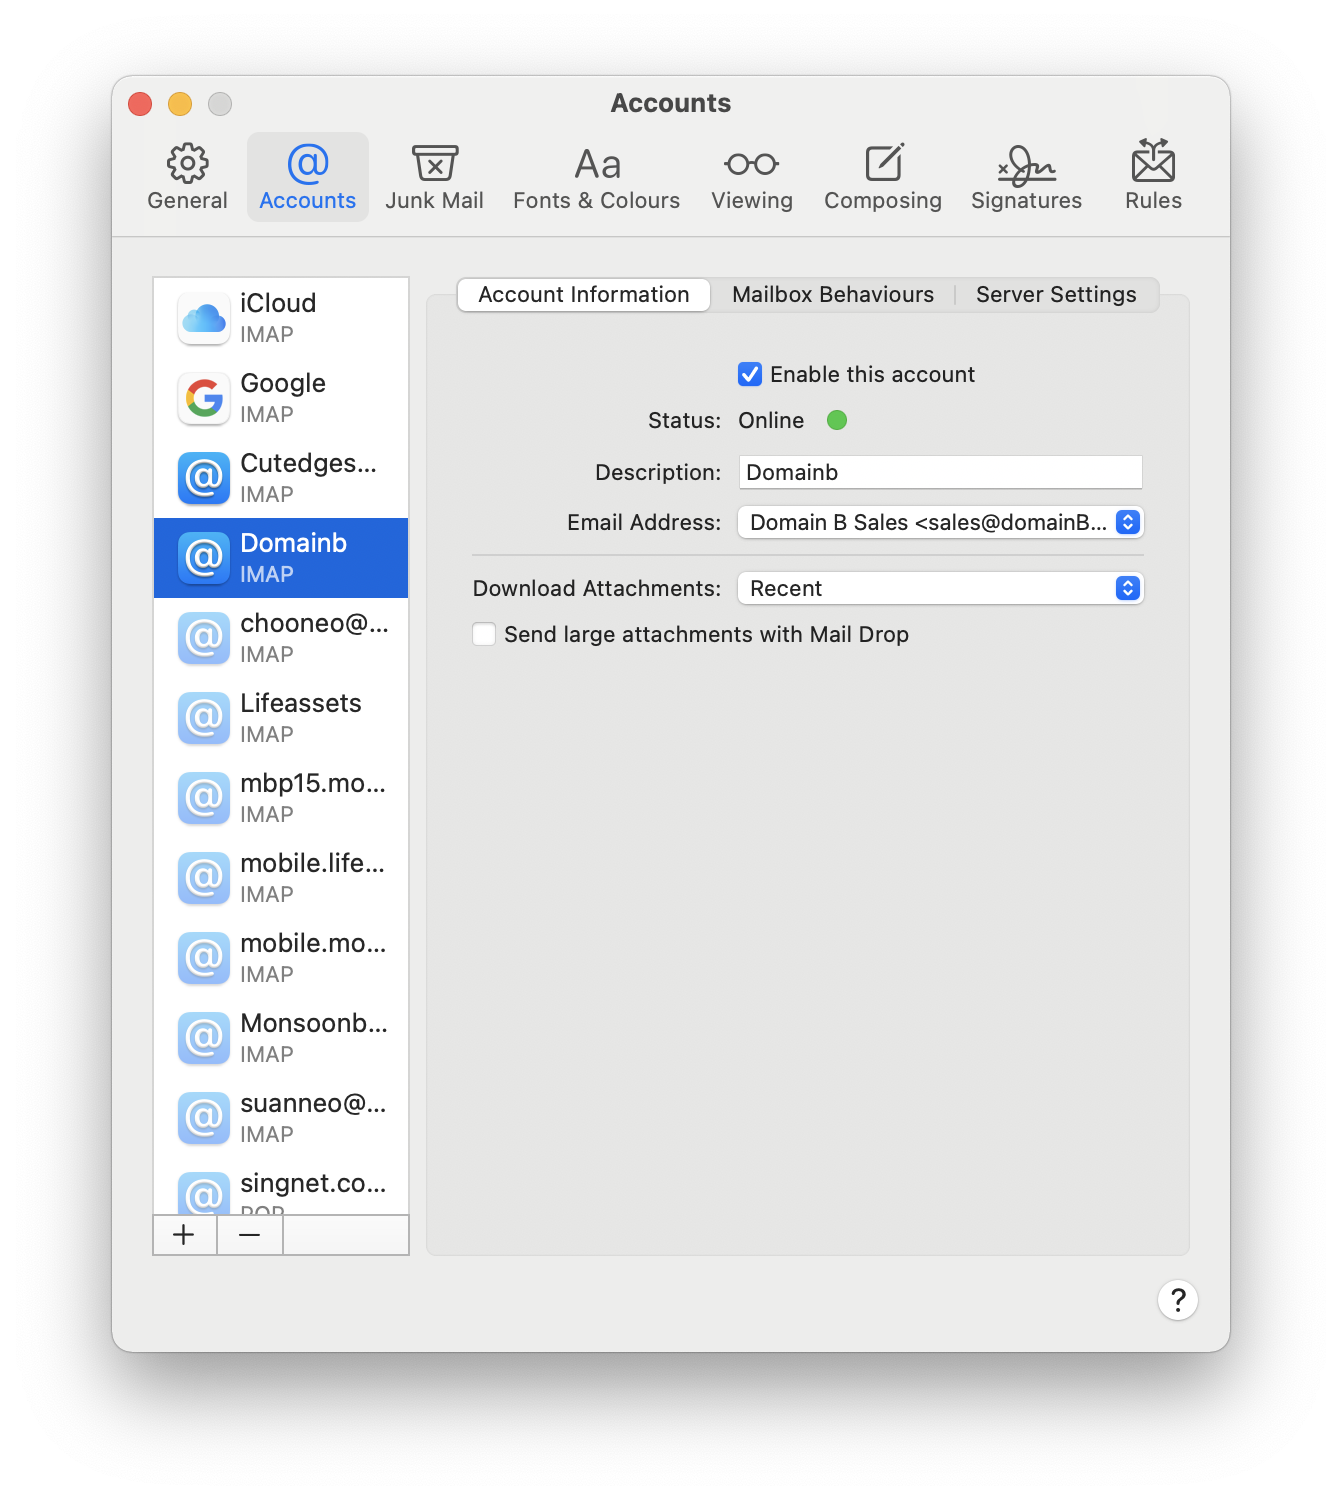Untick Enable this account checkbox
1342x1500 pixels.
[750, 374]
